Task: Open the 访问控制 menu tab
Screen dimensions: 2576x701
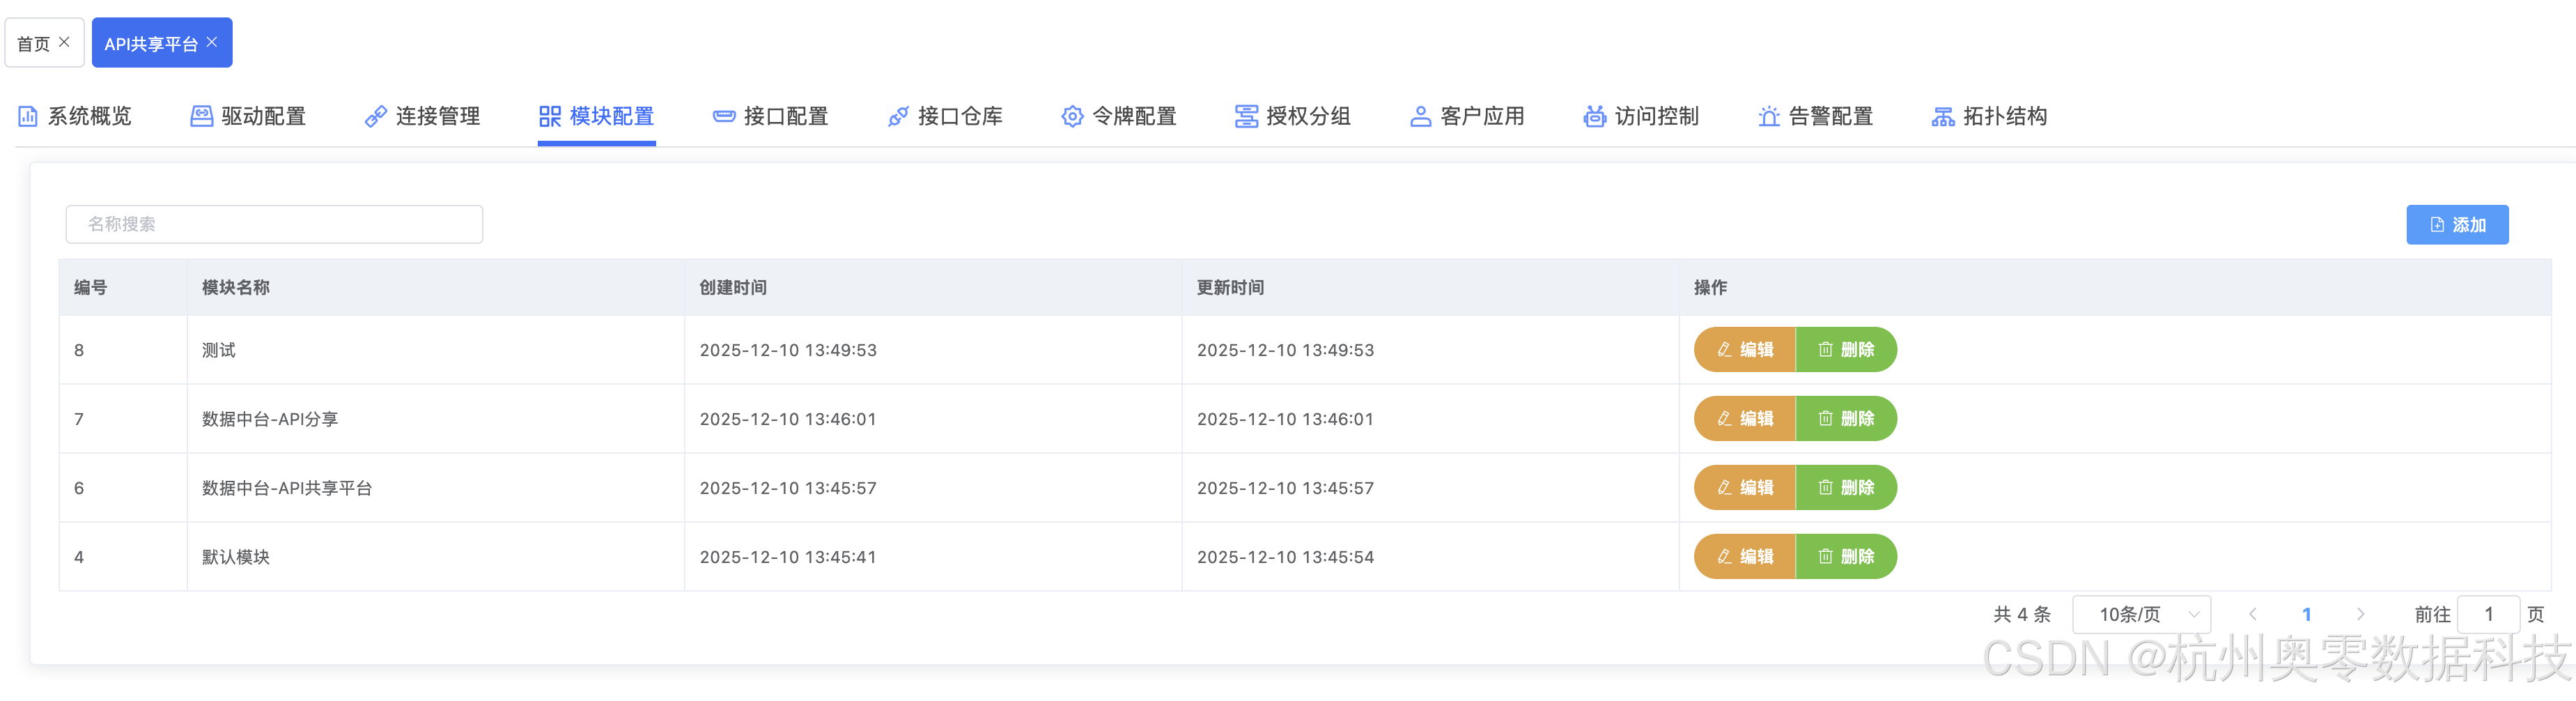Action: (x=1641, y=116)
